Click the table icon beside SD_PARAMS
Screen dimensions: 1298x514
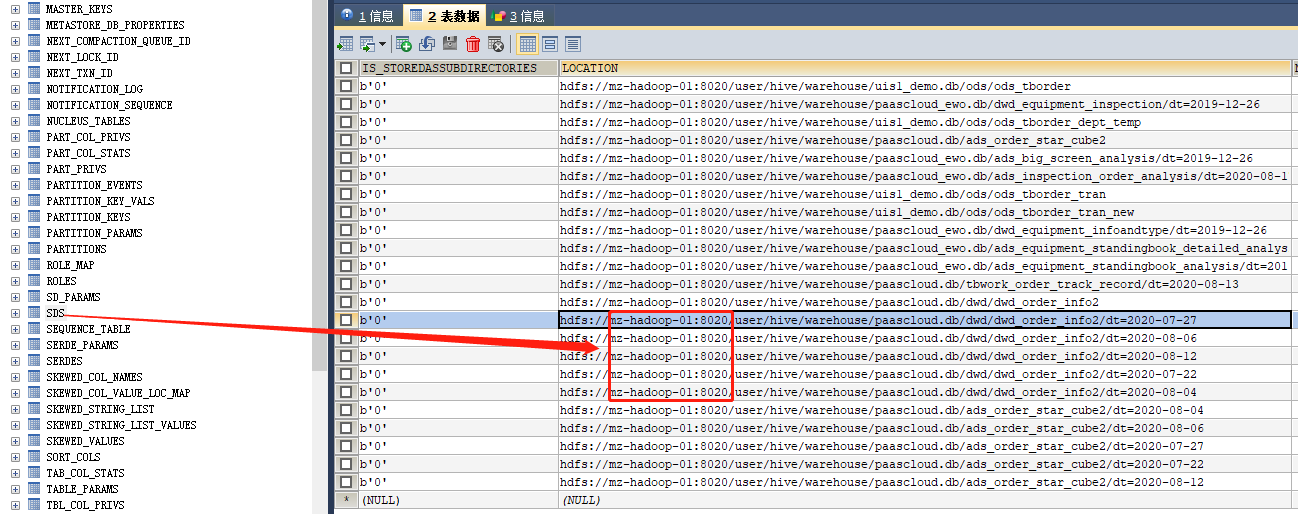pyautogui.click(x=33, y=297)
